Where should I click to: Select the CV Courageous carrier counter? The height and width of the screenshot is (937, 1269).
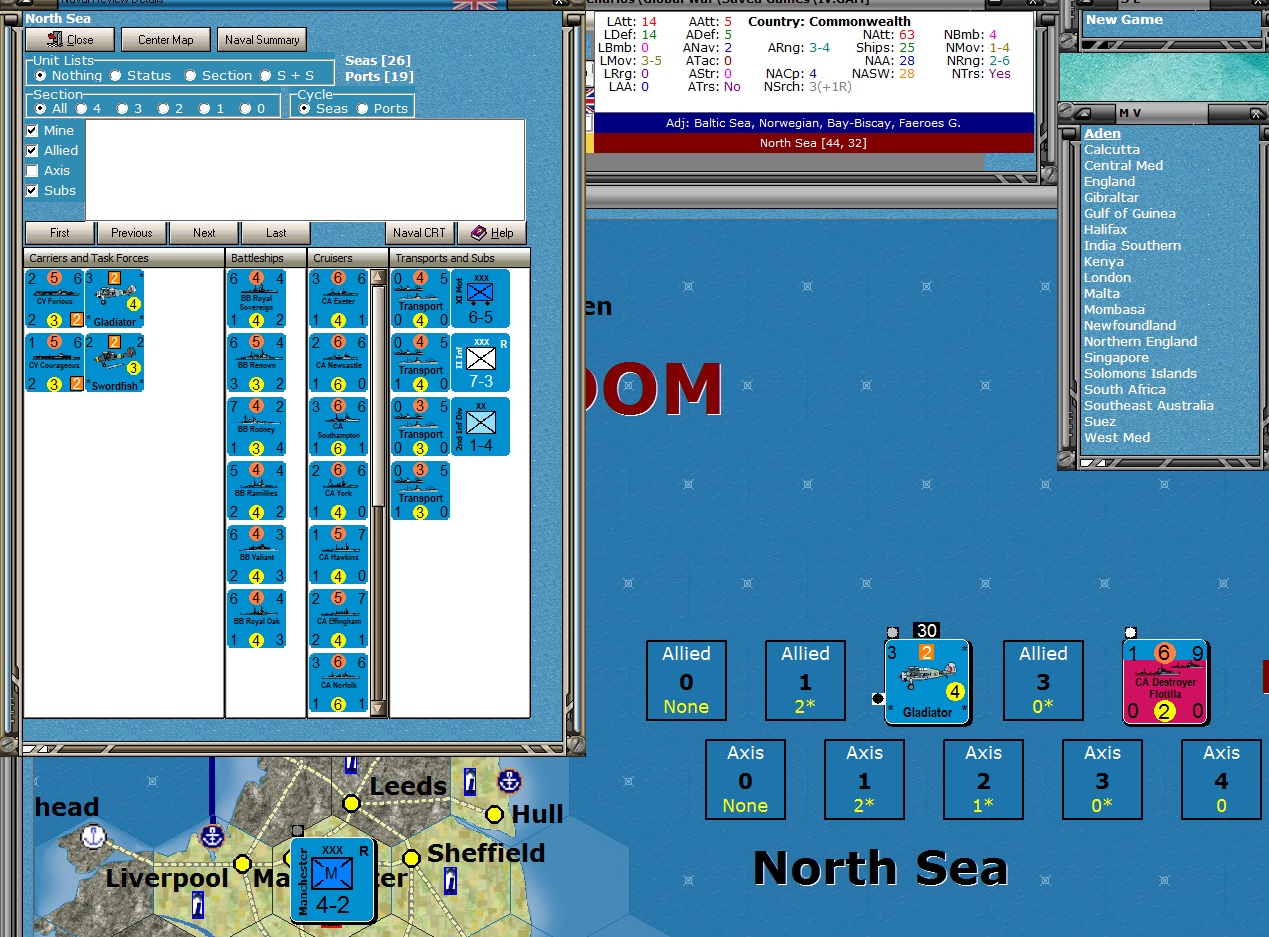coord(54,362)
